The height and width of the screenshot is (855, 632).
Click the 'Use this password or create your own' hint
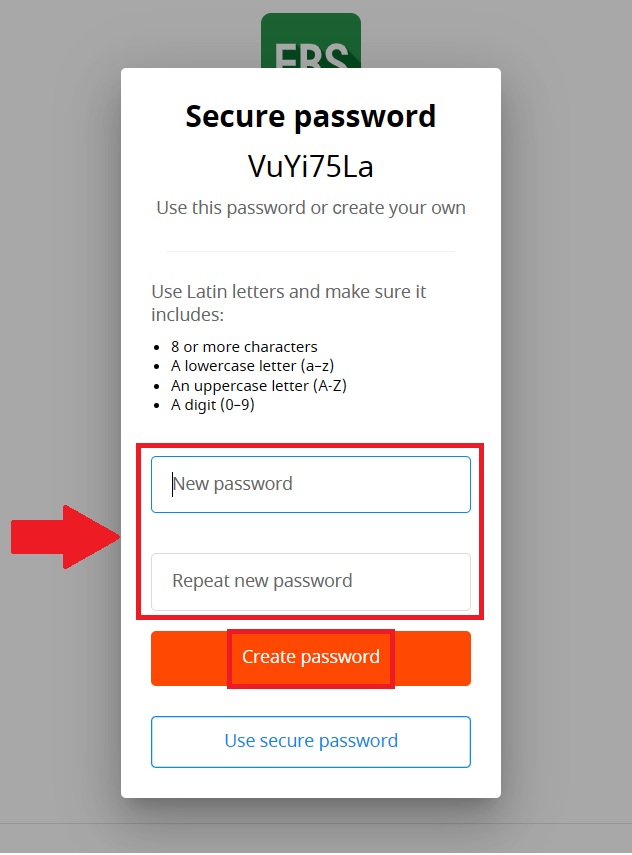coord(310,208)
